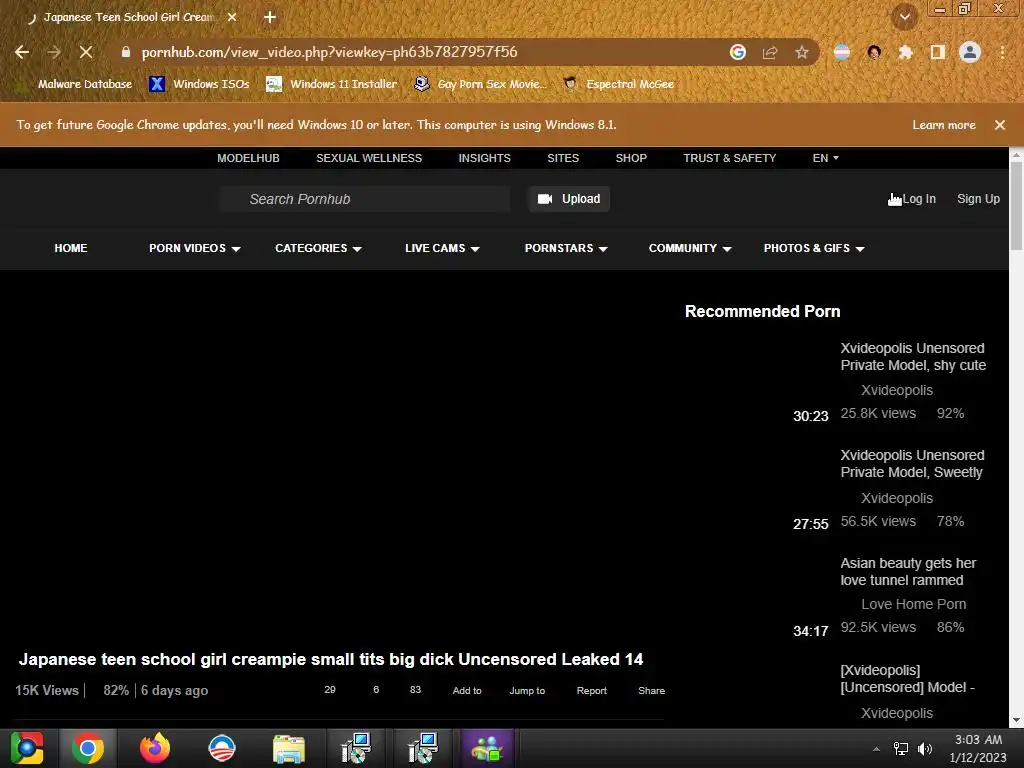
Task: Click the Google icon in the address bar
Action: pos(738,52)
